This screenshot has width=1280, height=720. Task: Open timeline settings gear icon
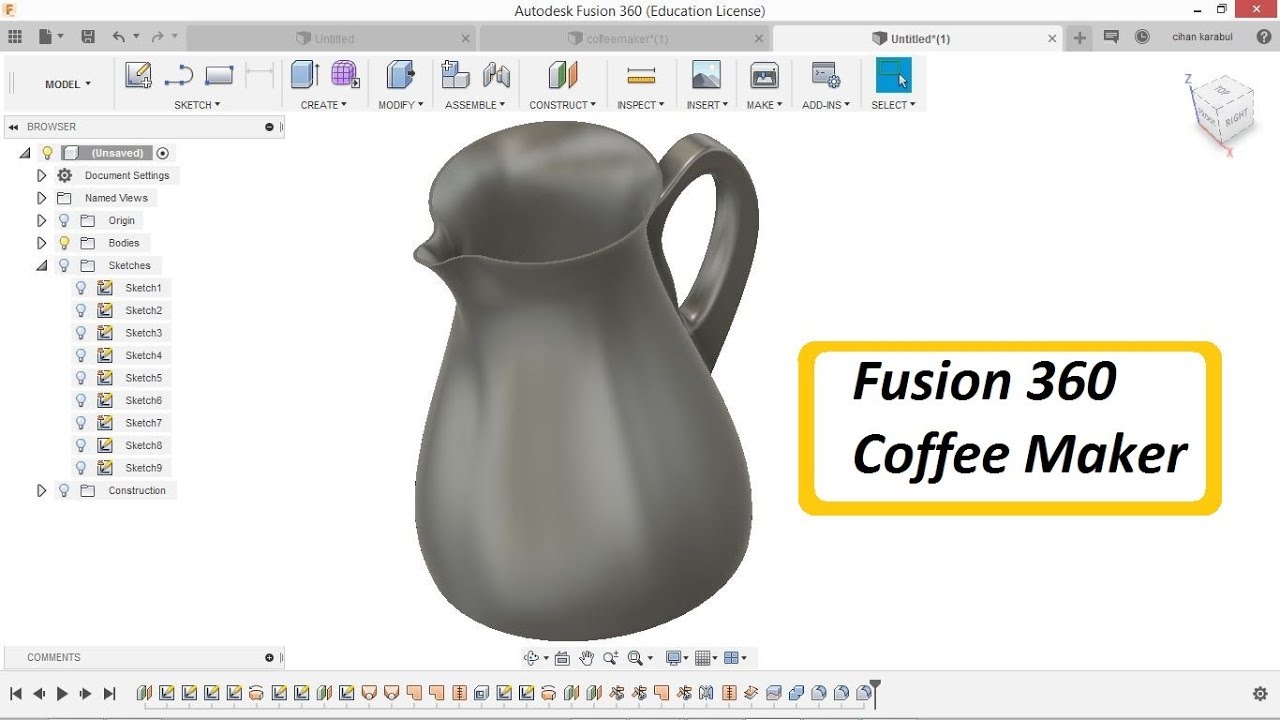1260,693
